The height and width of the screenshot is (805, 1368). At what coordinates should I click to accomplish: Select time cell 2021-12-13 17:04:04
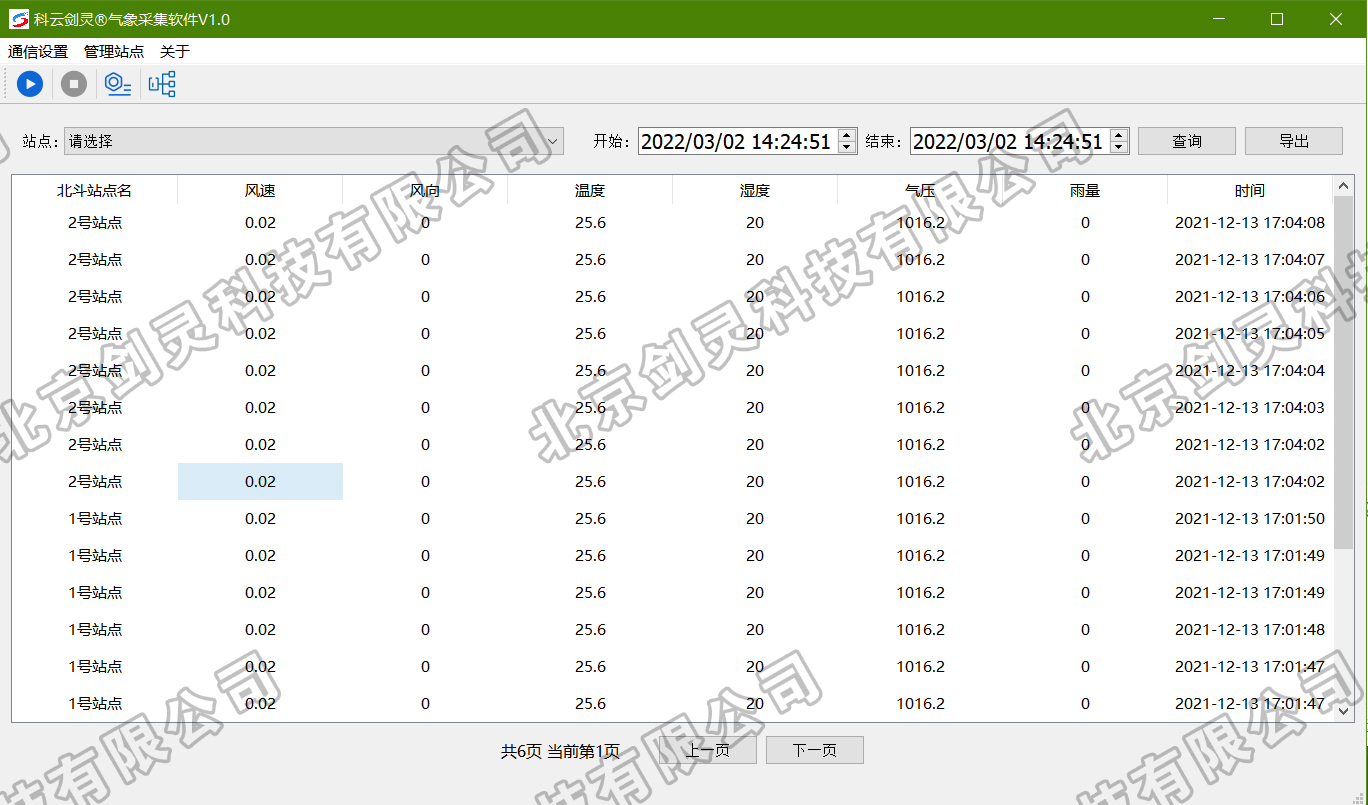click(x=1250, y=370)
